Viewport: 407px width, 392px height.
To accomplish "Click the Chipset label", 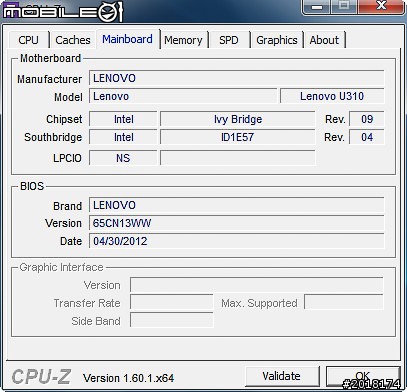I will point(64,119).
